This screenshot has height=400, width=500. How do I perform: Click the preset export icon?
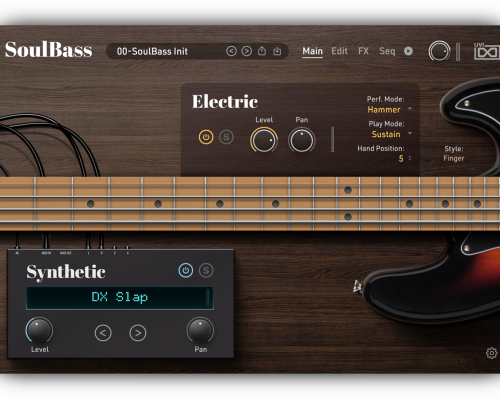[262, 51]
